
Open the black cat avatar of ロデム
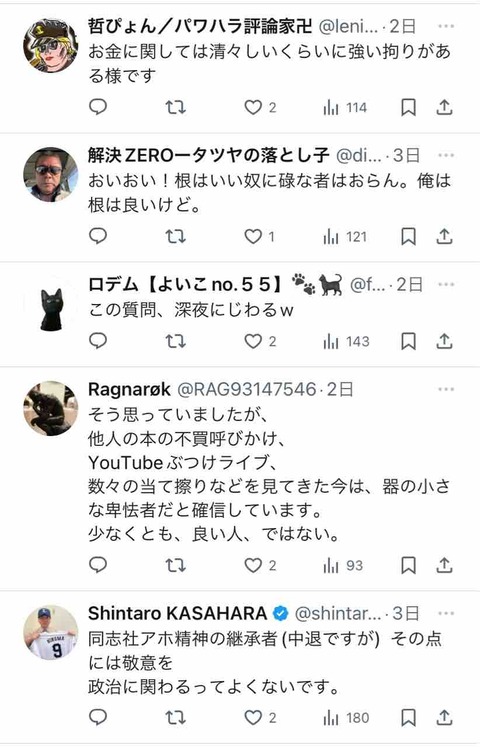pos(50,303)
